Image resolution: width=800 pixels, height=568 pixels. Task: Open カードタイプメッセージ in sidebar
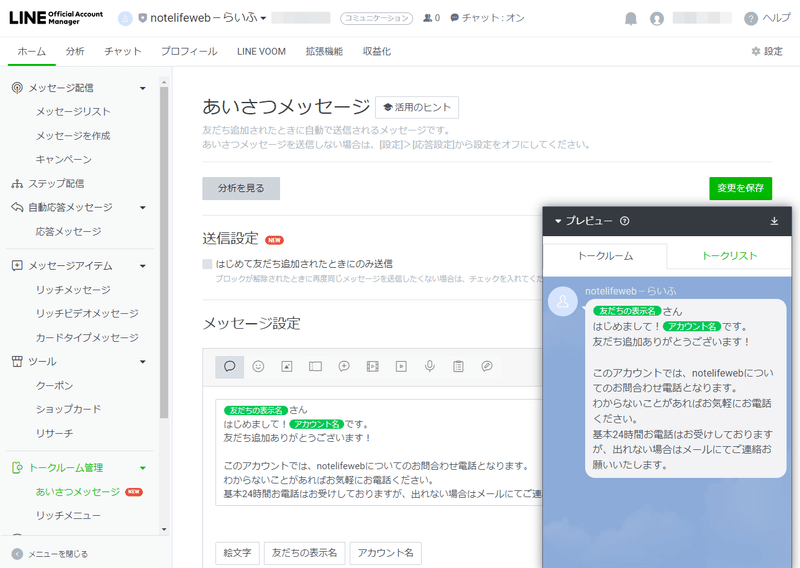tap(87, 337)
